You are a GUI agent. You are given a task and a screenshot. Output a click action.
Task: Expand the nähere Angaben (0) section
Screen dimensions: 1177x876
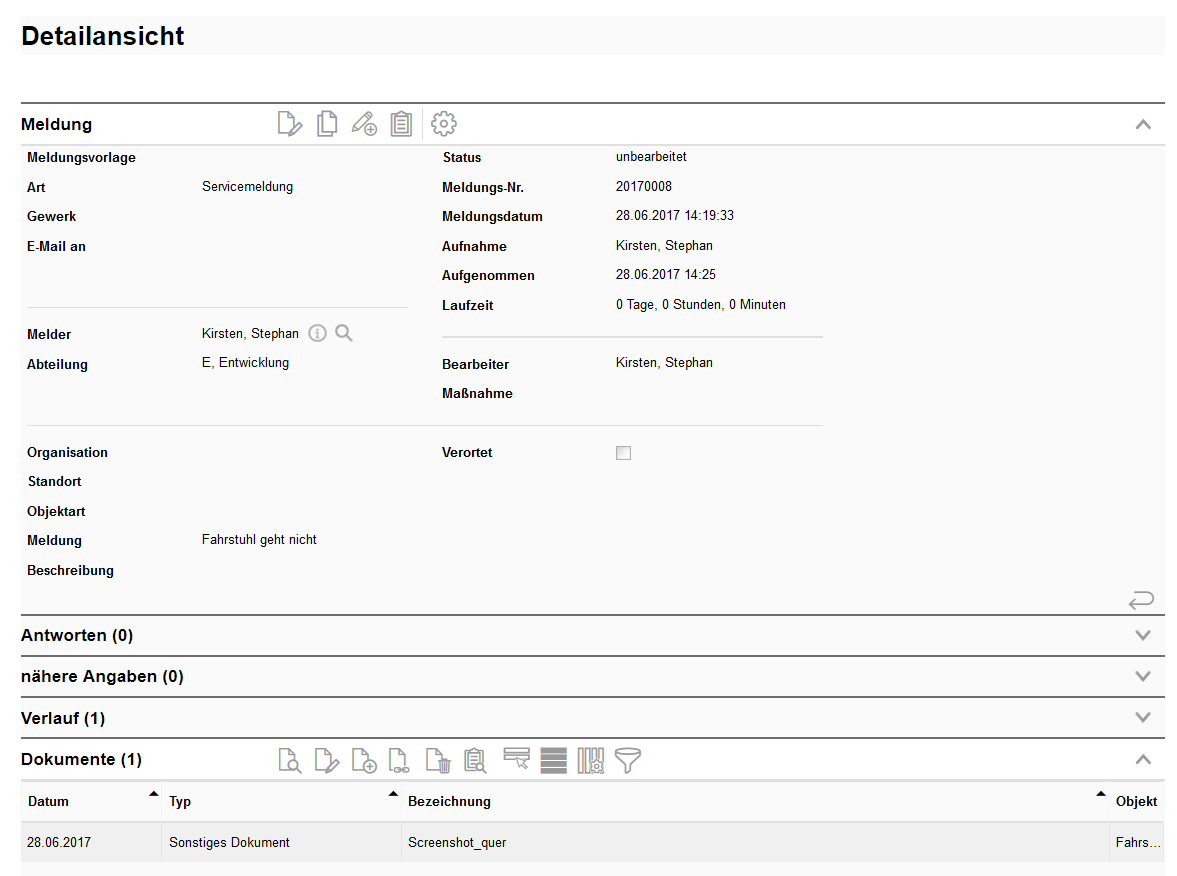point(1143,676)
